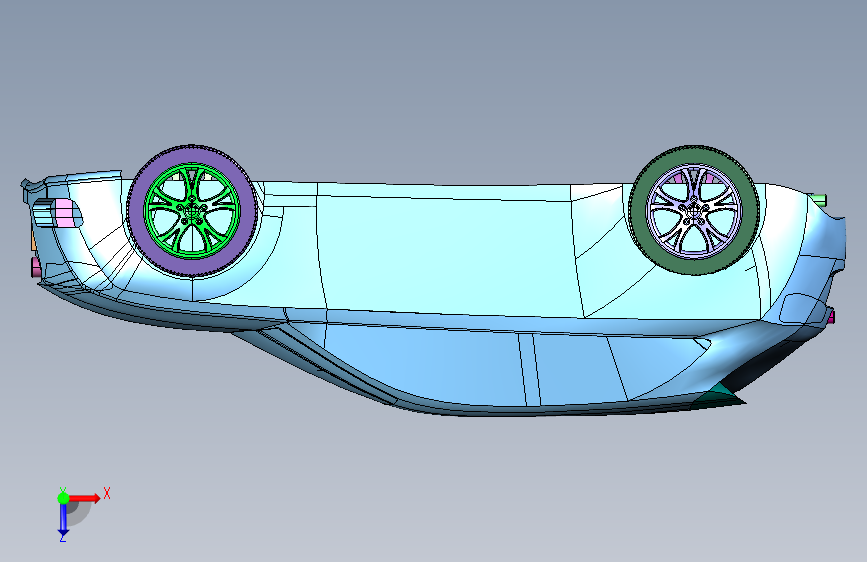Click the center hub of the green rim
The height and width of the screenshot is (562, 867).
click(192, 211)
